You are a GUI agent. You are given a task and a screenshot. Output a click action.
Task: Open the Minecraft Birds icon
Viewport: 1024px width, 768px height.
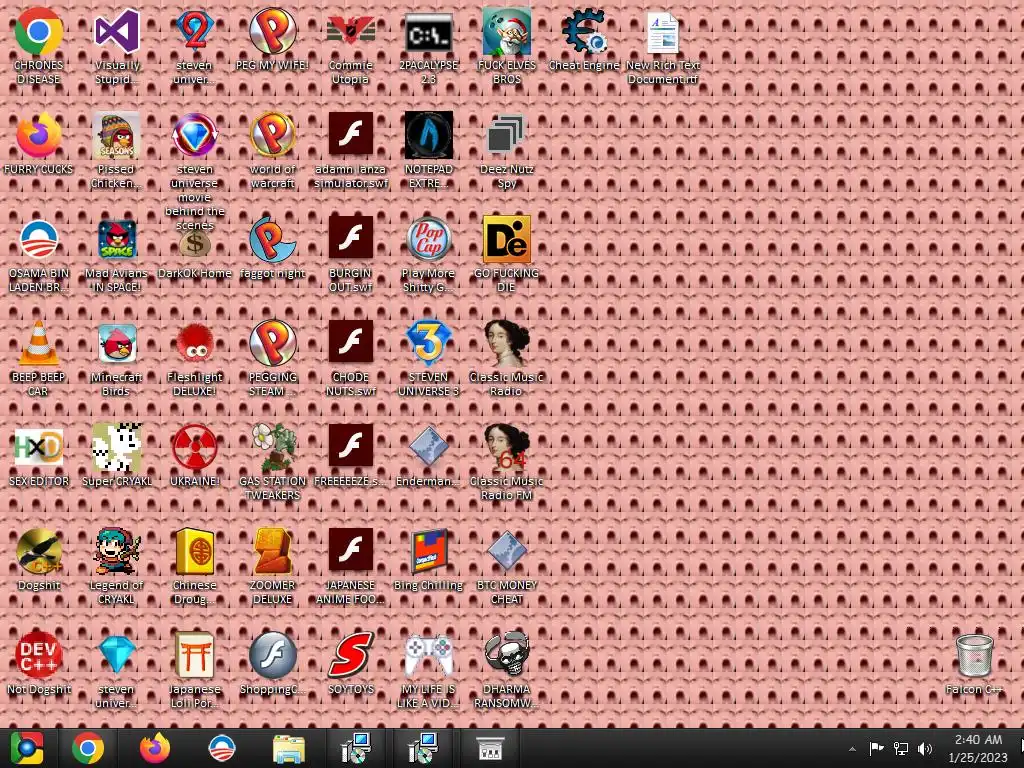click(x=116, y=358)
